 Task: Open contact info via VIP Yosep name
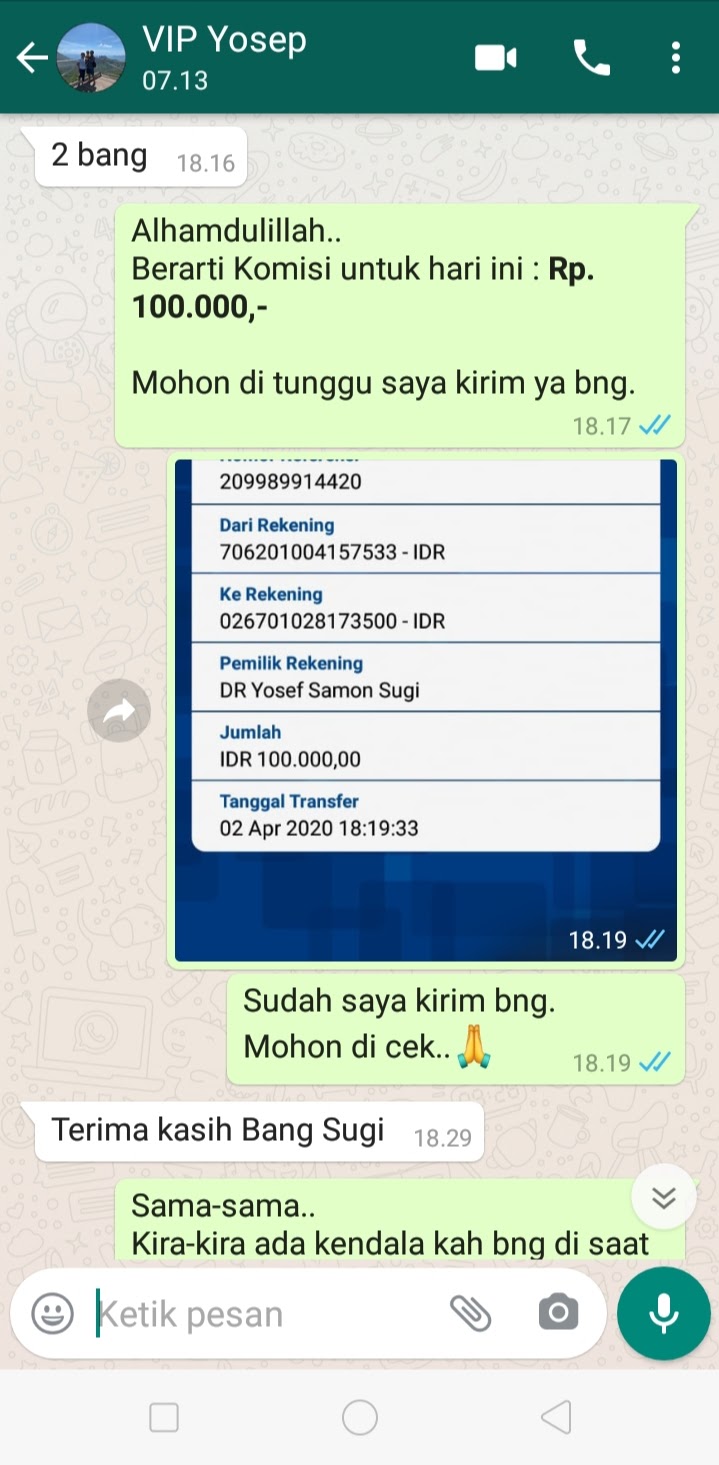tap(224, 40)
